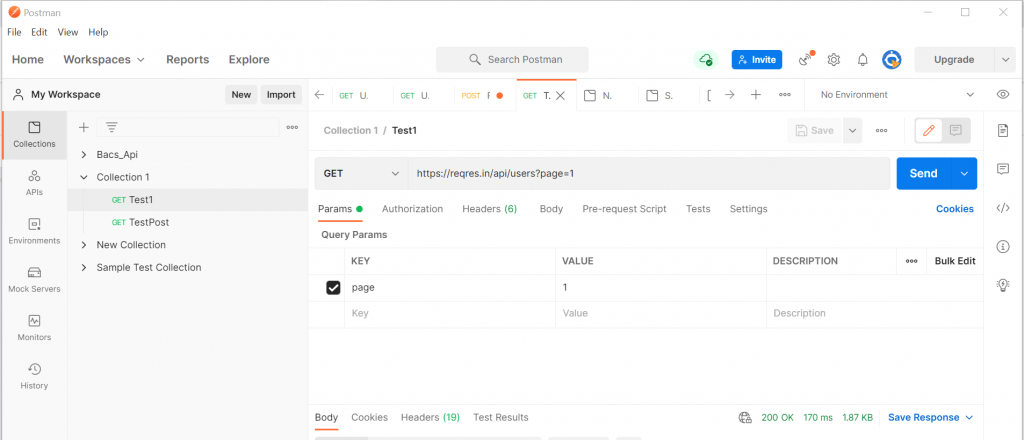Open the History sidebar panel
1024x440 pixels.
tap(34, 377)
